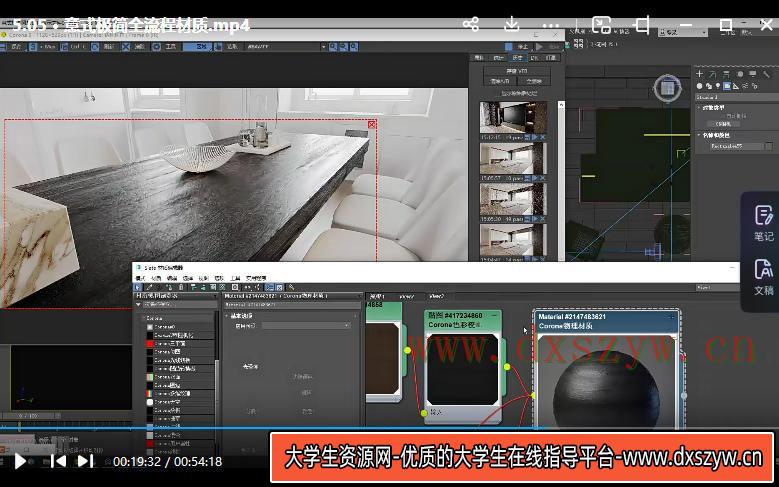This screenshot has width=779, height=487.
Task: Click the ViewCube in the 3ds Max viewport
Action: click(667, 88)
